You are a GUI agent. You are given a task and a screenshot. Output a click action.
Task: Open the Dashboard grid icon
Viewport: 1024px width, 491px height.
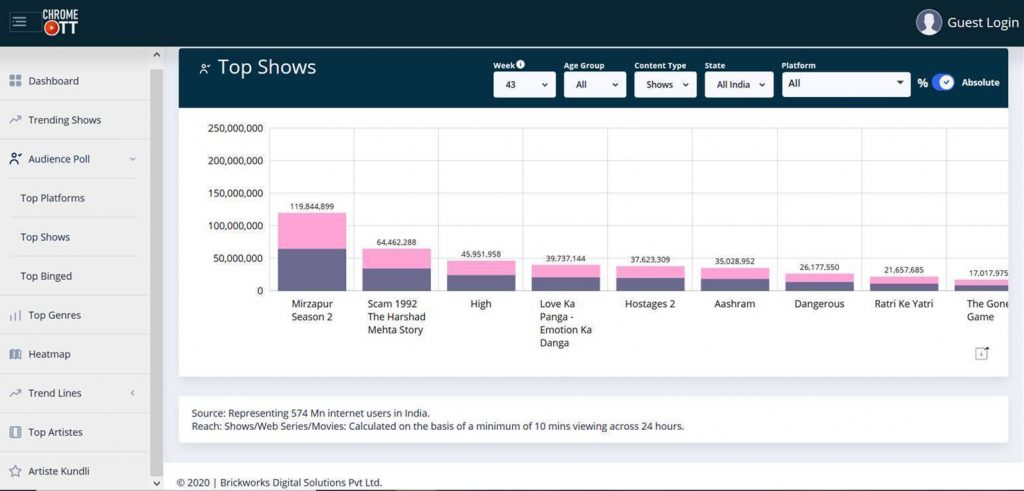(x=15, y=81)
